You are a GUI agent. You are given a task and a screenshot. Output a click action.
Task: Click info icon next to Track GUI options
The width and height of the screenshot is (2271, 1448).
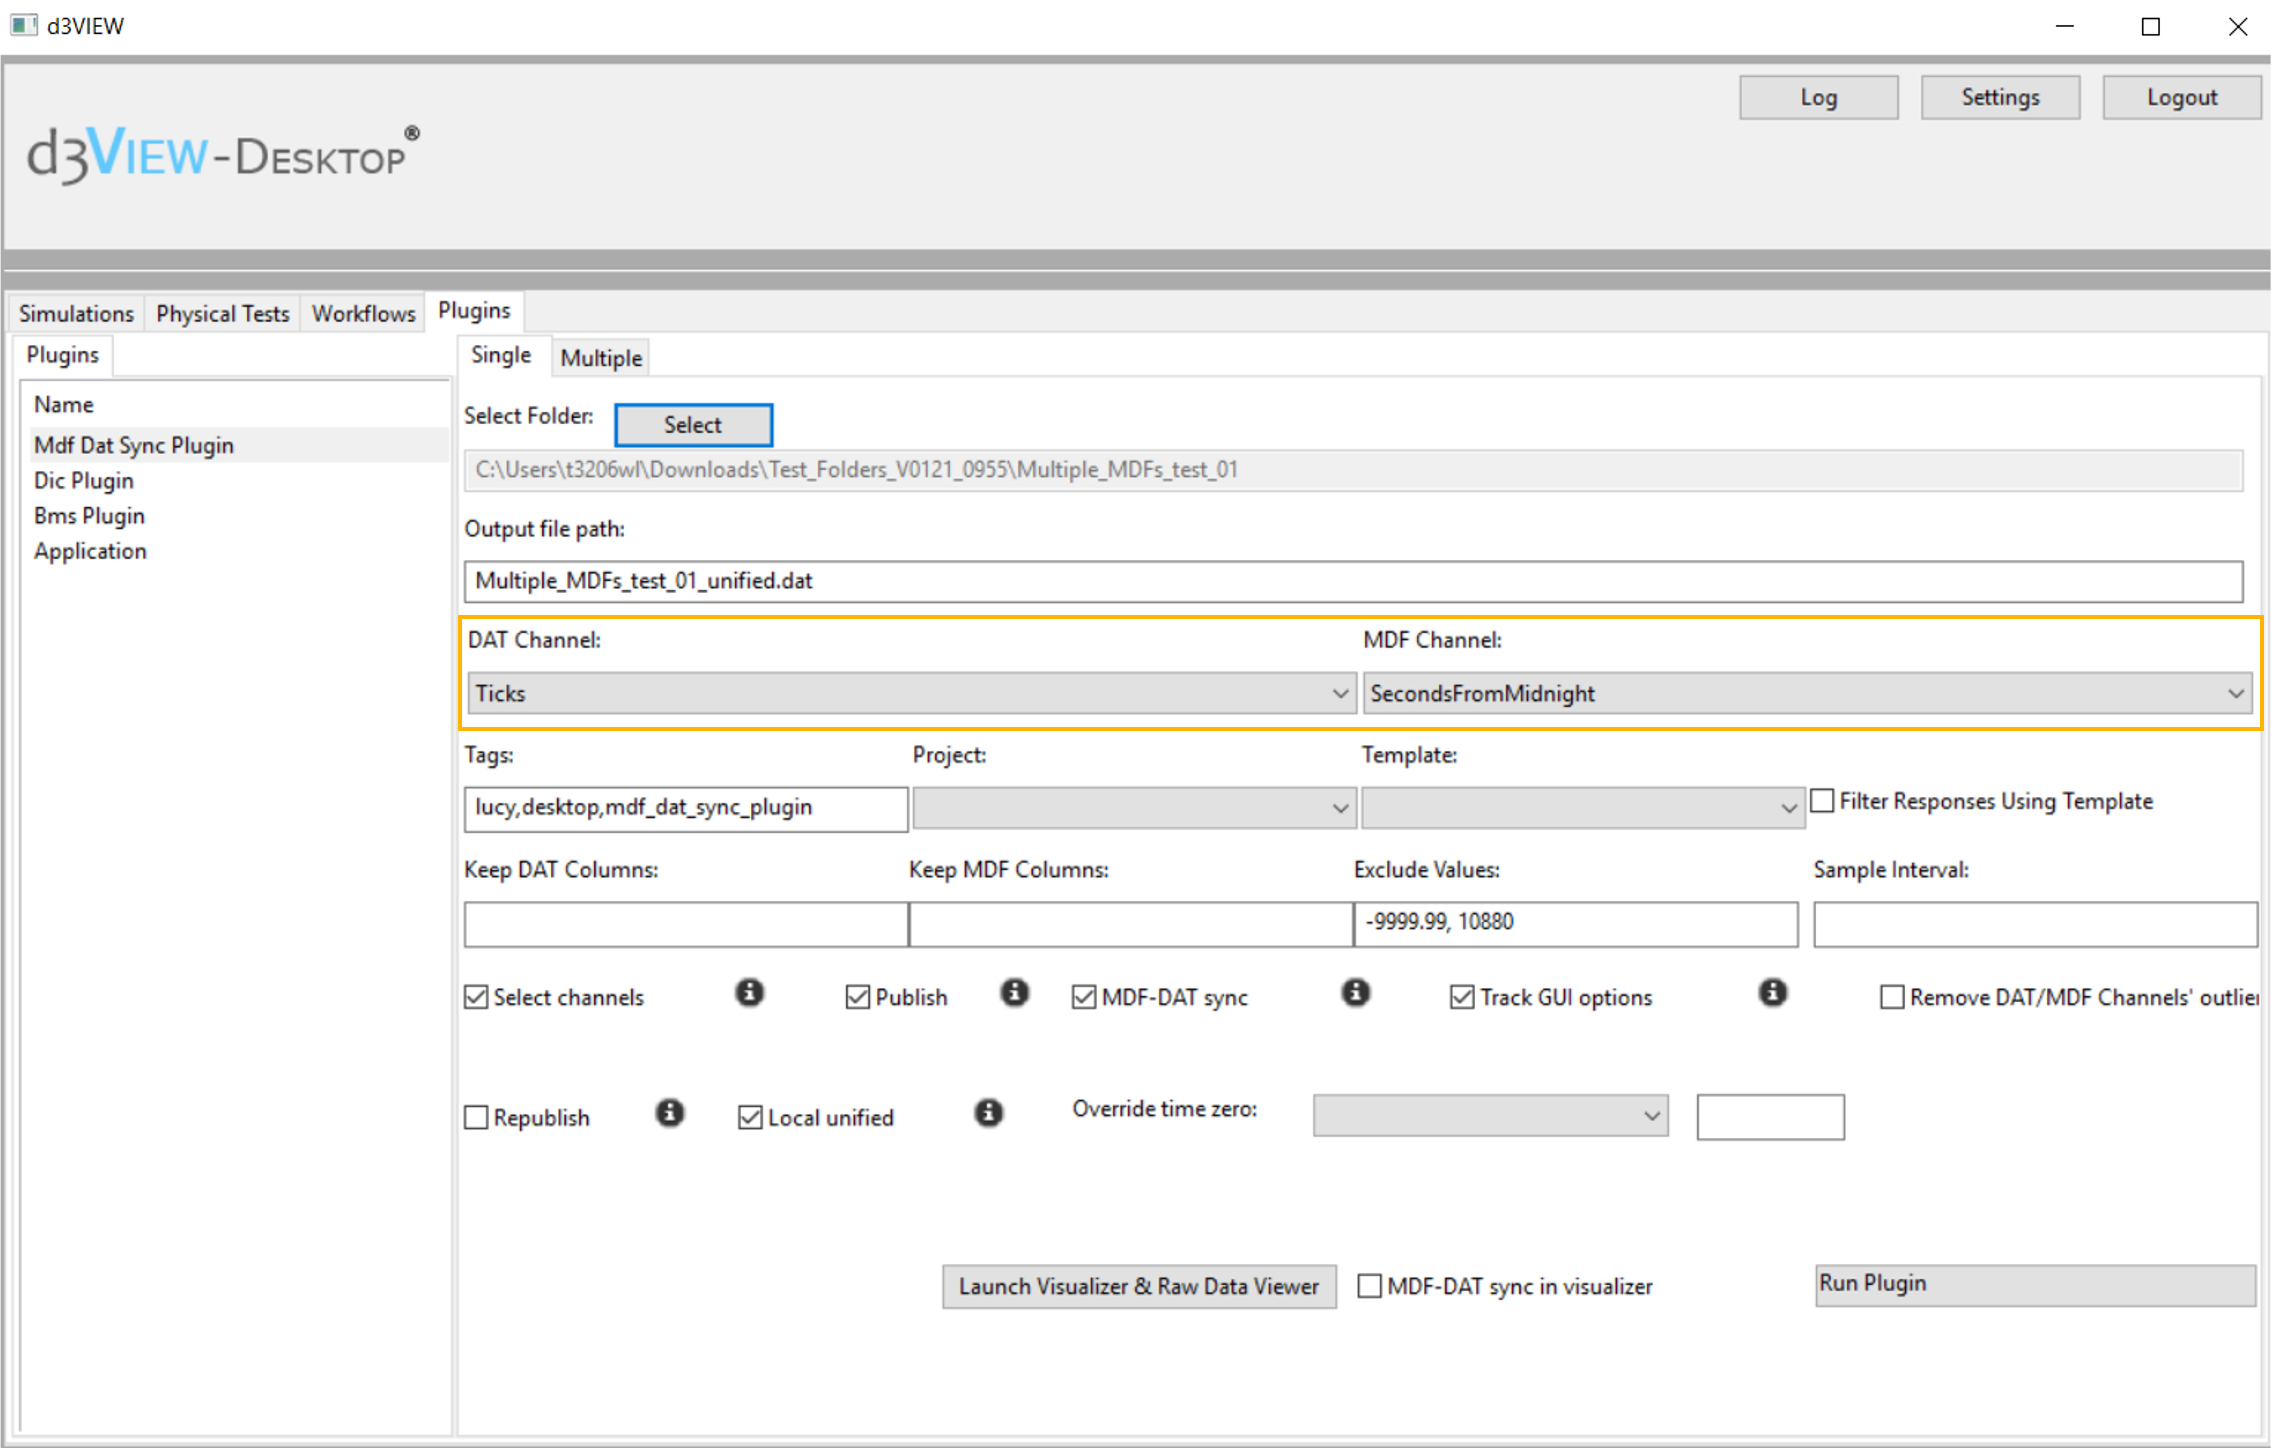point(1772,993)
